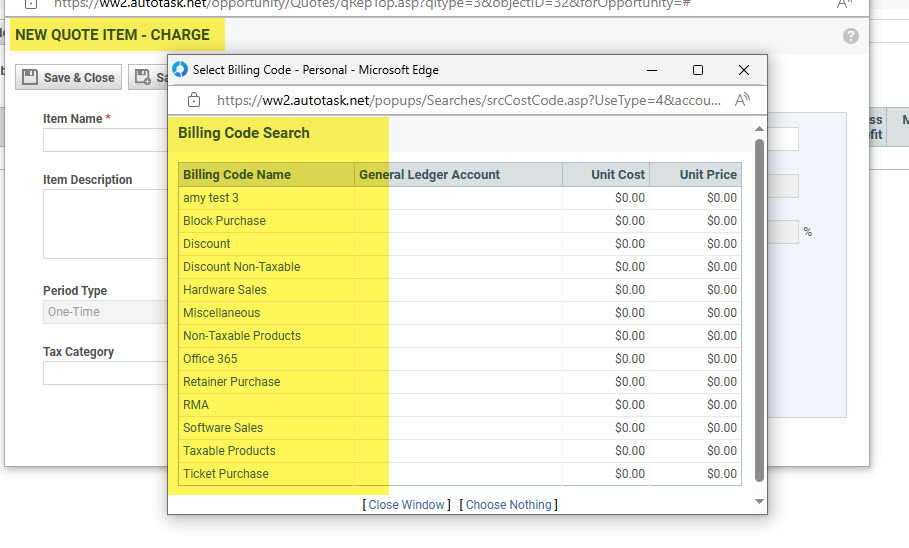Image resolution: width=909 pixels, height=548 pixels.
Task: Click the popup URL address field
Action: [x=468, y=100]
